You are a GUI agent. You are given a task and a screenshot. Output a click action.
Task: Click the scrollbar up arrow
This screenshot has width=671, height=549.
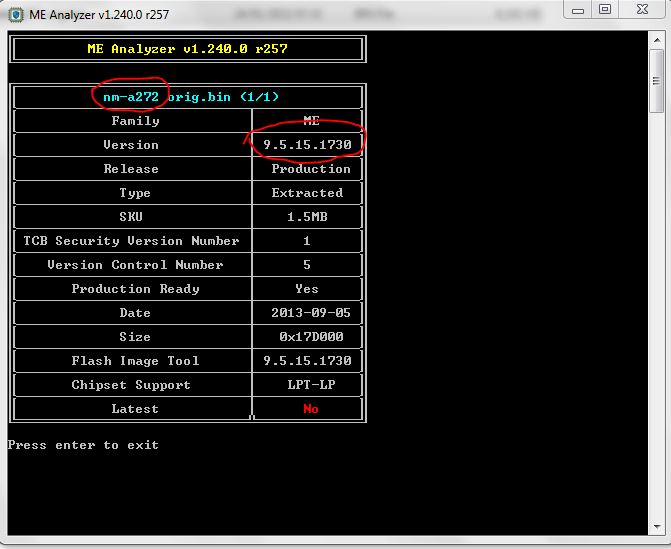657,40
